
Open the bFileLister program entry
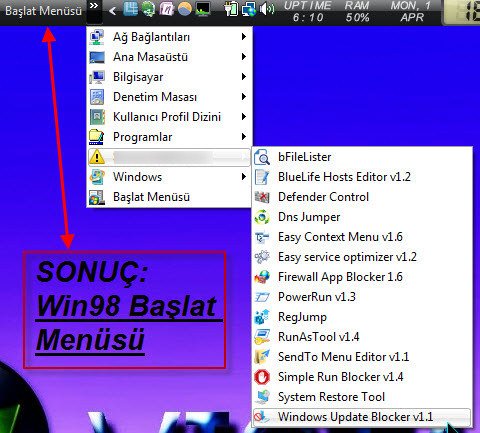click(362, 157)
